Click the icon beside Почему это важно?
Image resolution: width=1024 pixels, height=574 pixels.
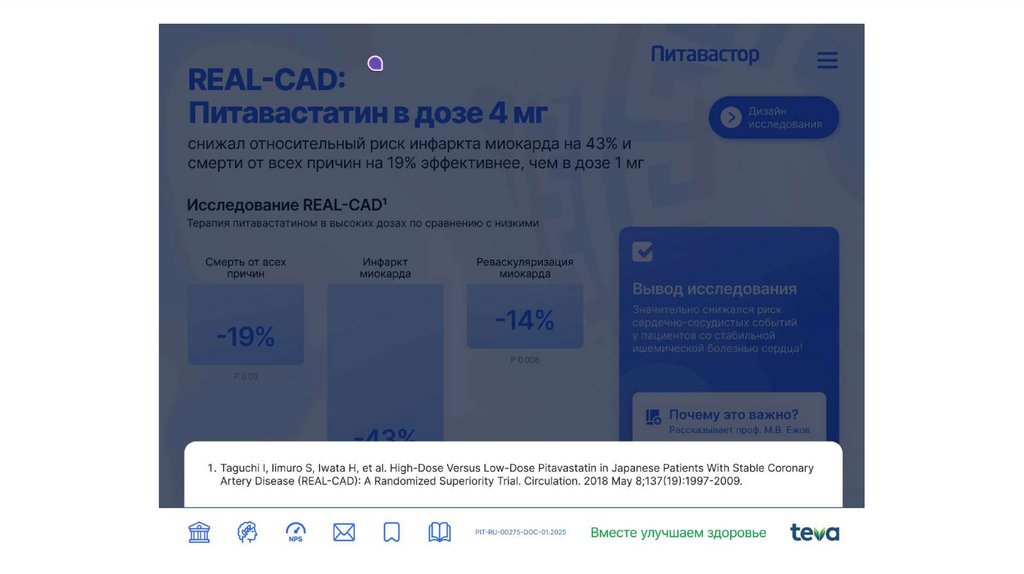point(653,417)
